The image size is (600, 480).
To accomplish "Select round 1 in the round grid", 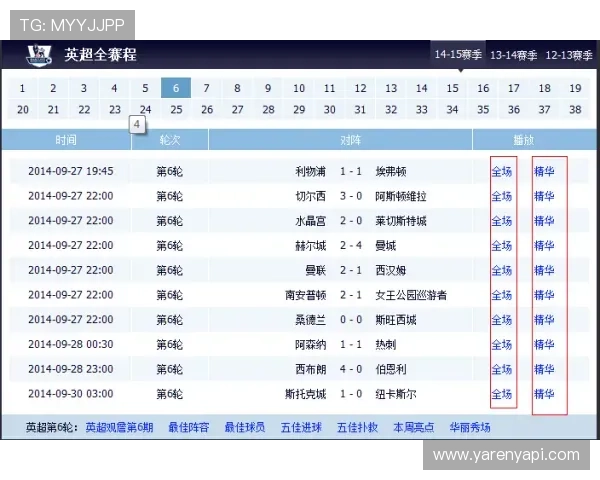I will coord(22,88).
